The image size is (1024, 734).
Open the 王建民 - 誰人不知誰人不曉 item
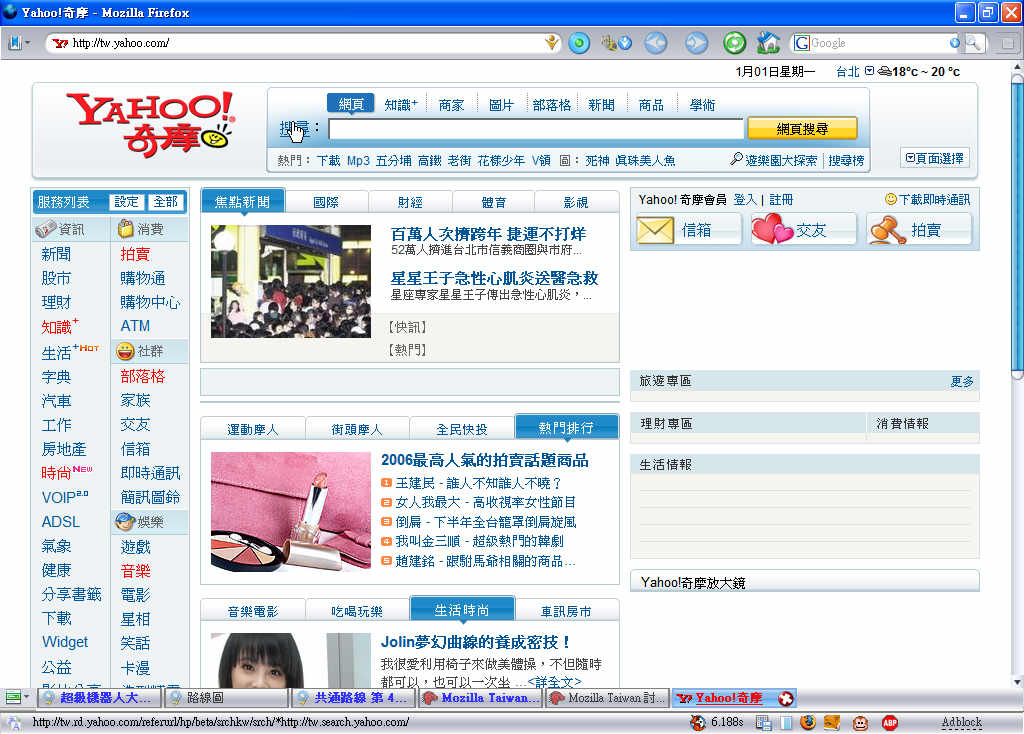click(x=478, y=483)
